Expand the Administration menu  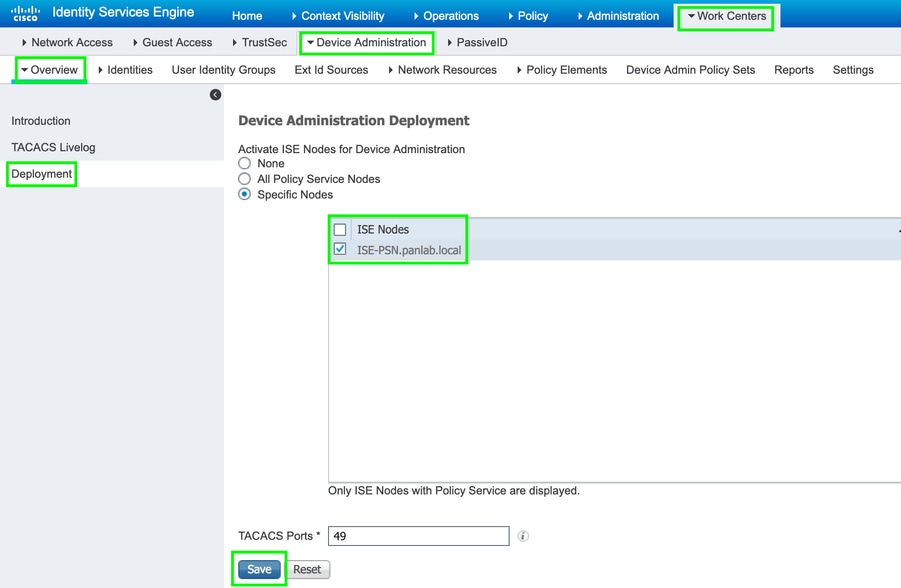tap(618, 16)
